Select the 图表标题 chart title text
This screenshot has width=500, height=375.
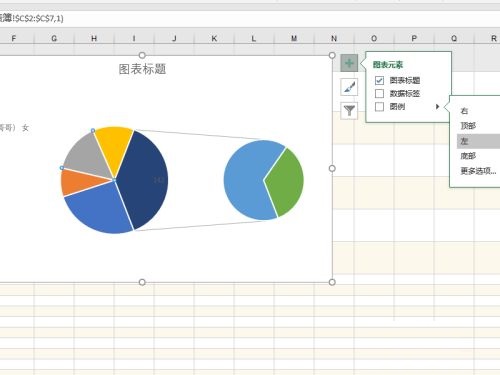142,69
